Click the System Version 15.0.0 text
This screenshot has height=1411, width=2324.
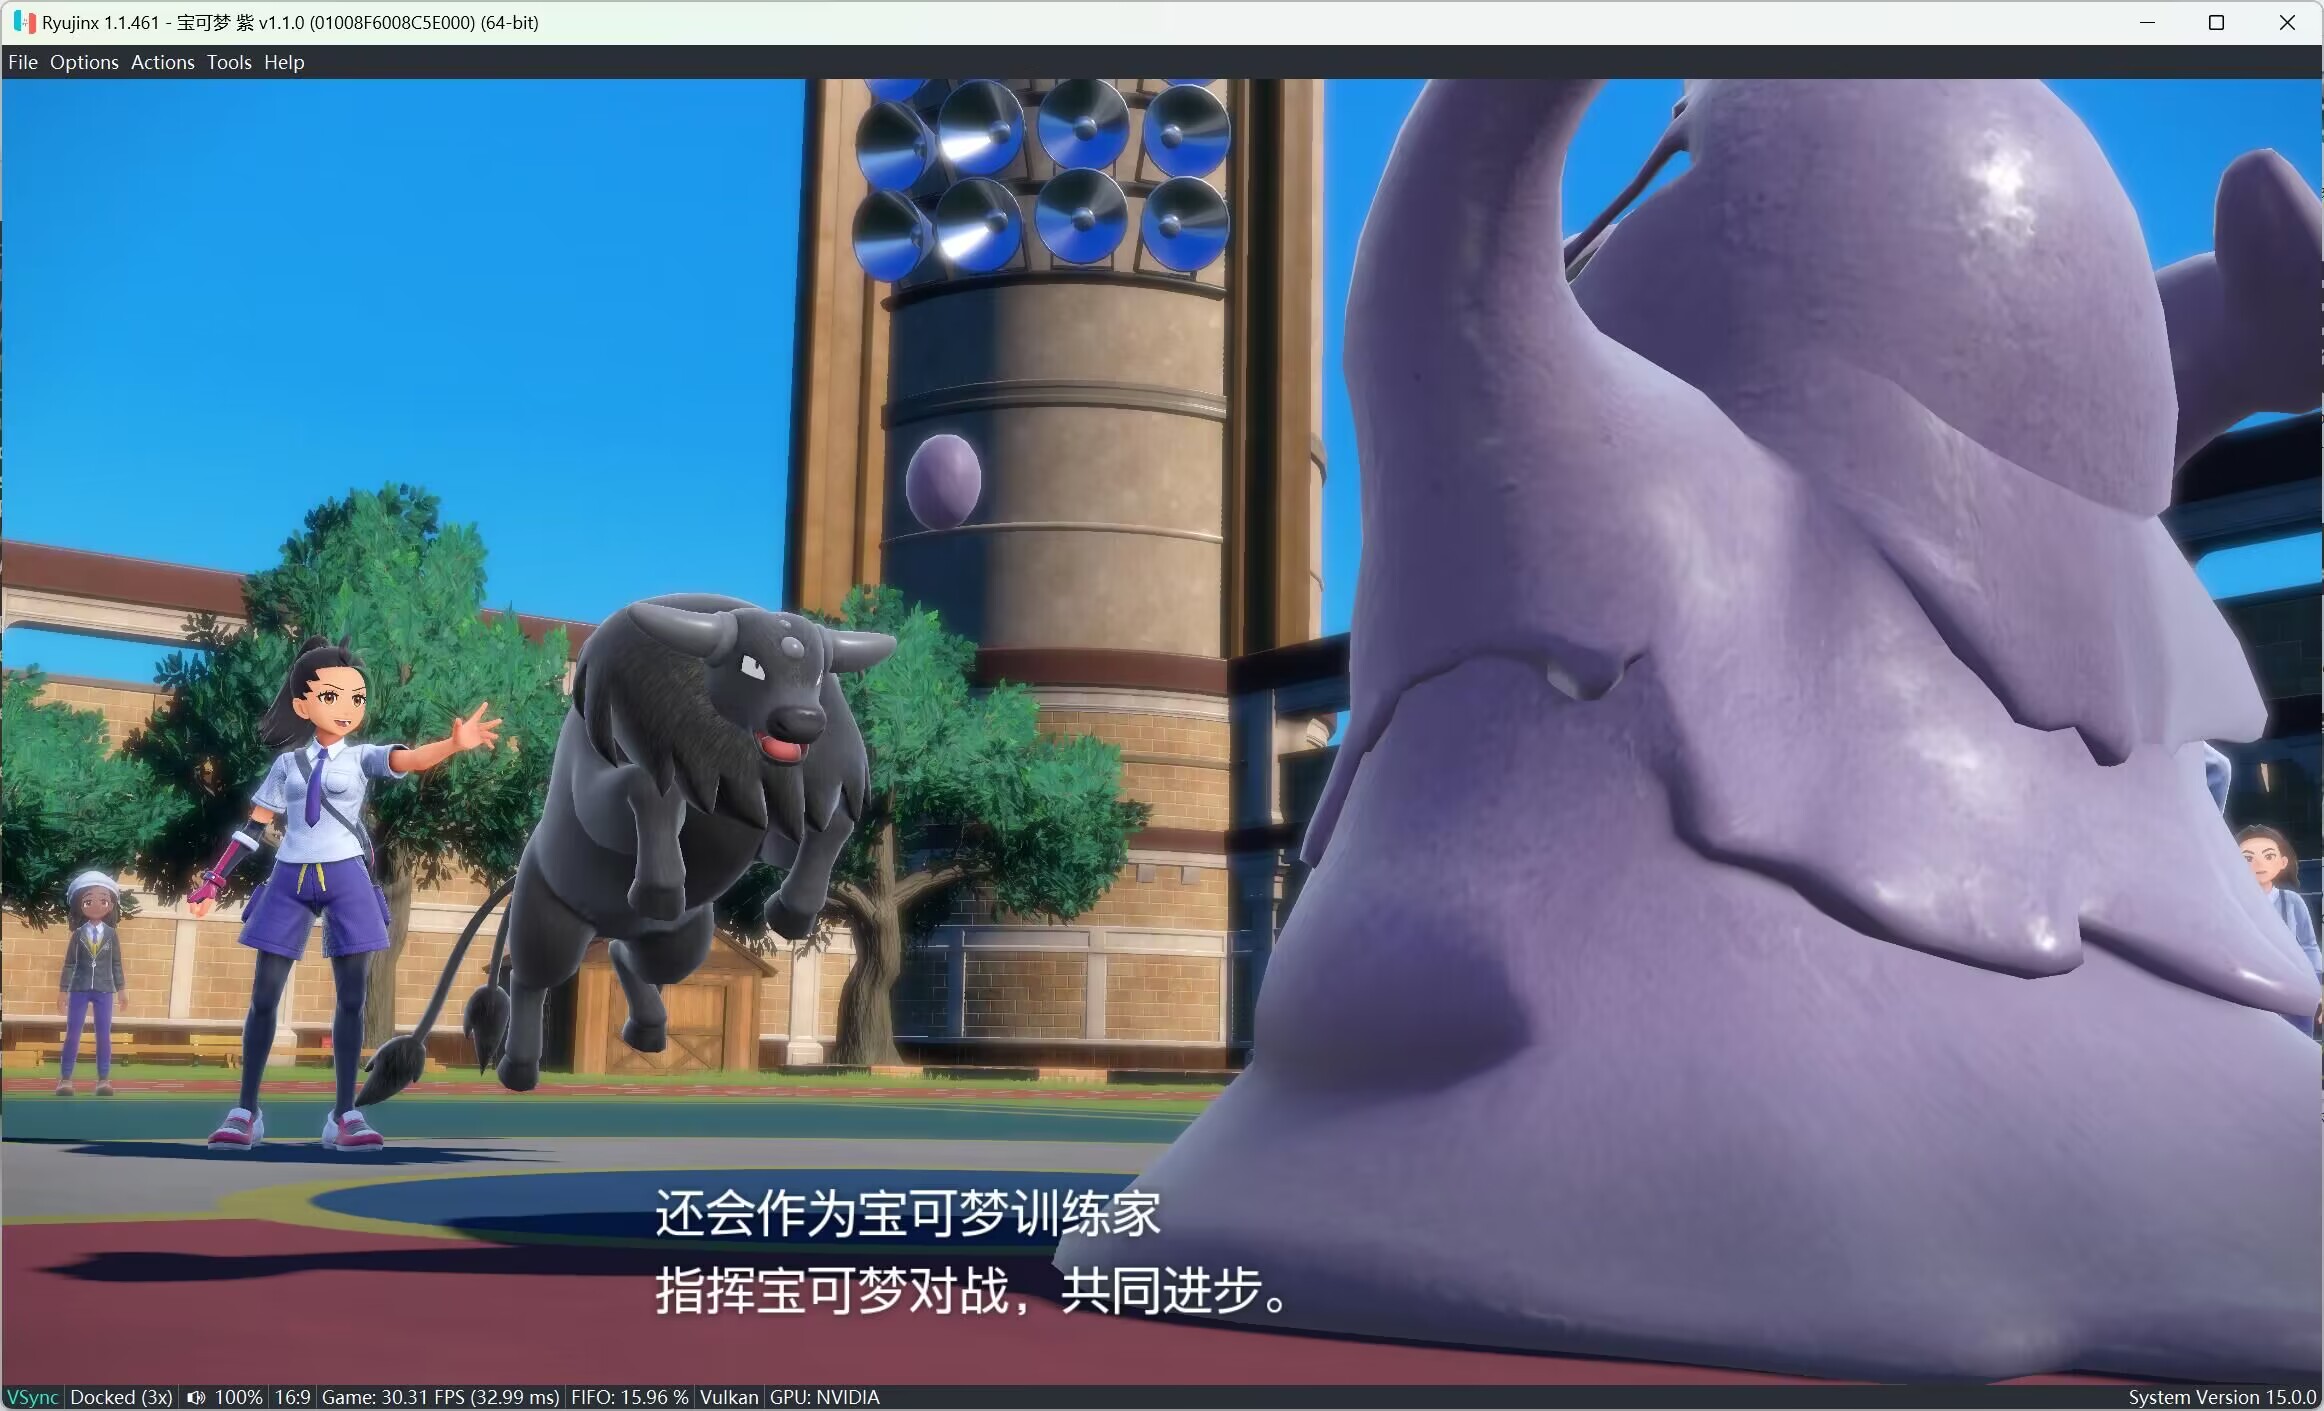coord(2222,1397)
